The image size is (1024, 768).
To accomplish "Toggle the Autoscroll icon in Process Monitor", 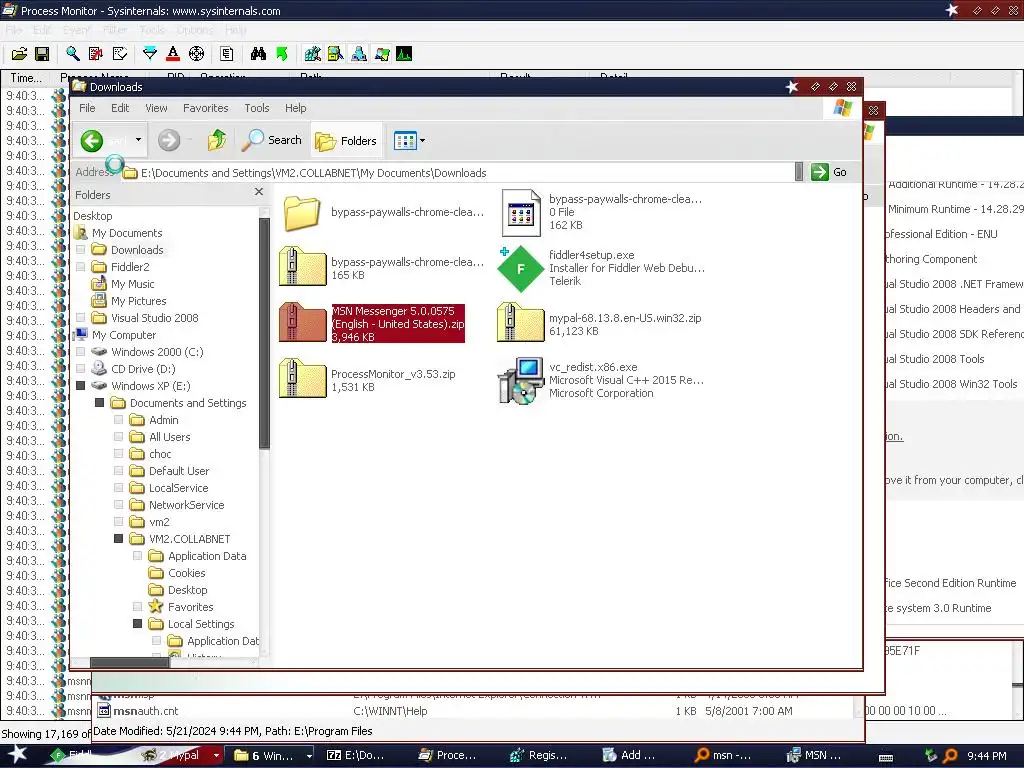I will 96,54.
